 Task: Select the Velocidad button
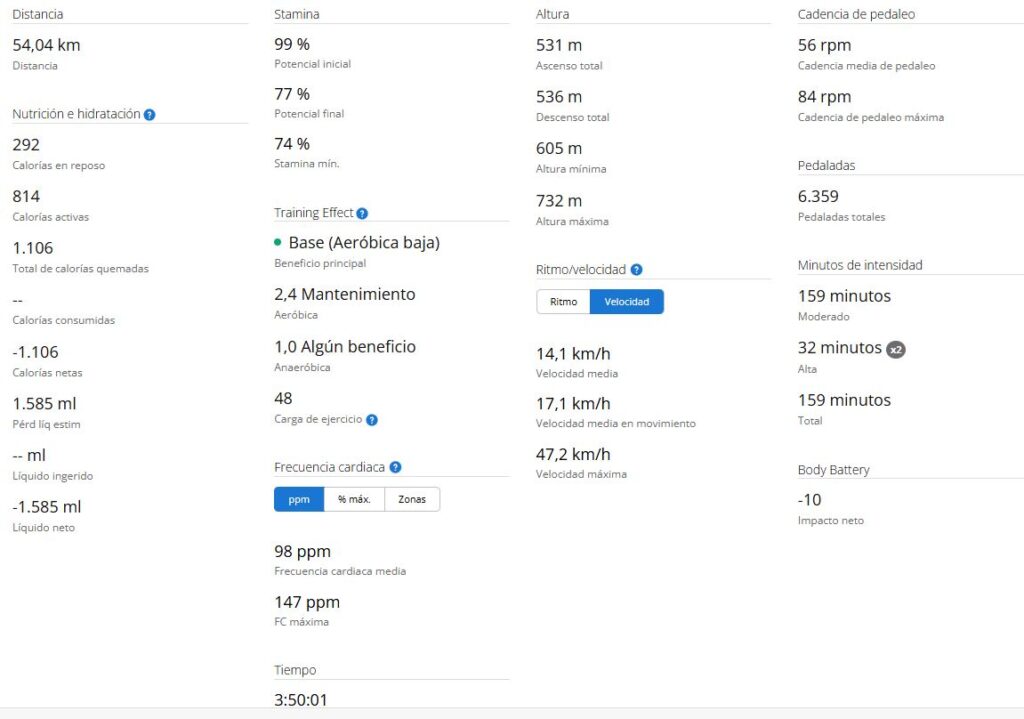[x=627, y=302]
